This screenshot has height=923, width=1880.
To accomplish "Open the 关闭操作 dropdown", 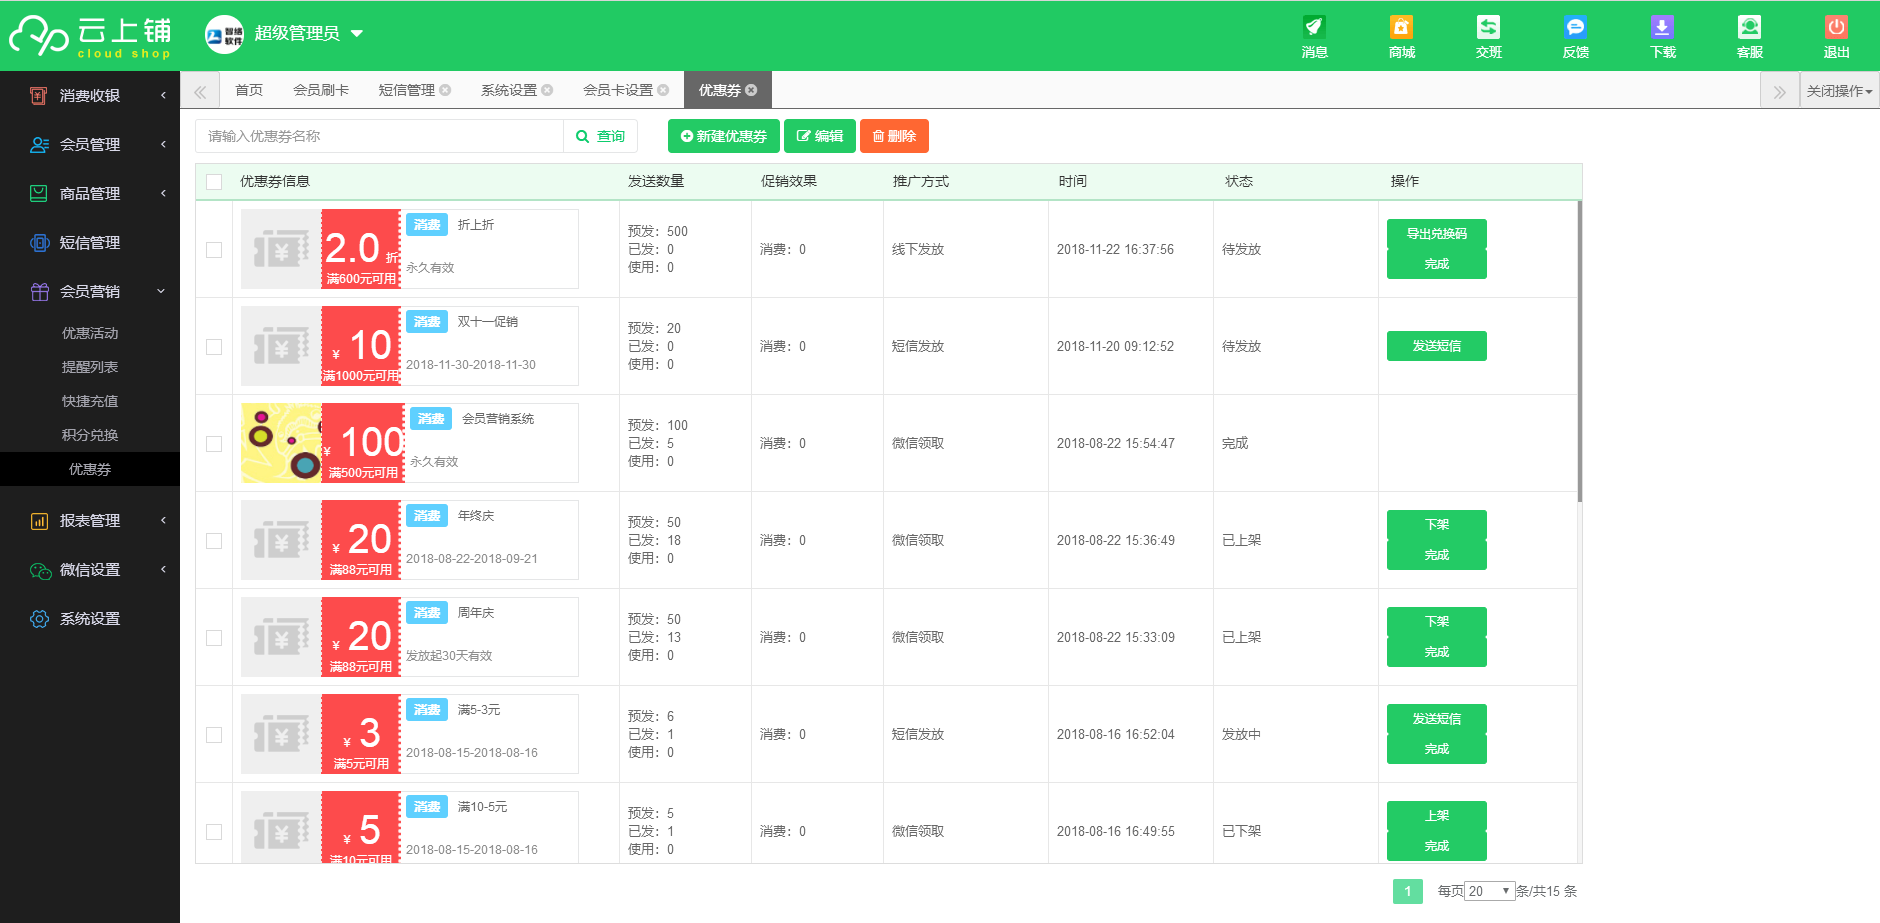I will (x=1840, y=90).
